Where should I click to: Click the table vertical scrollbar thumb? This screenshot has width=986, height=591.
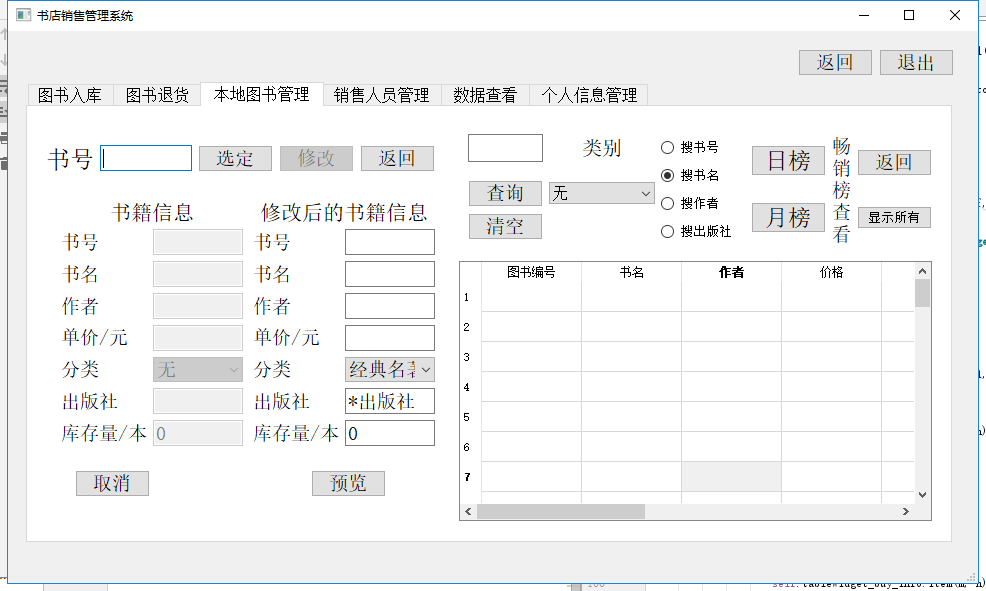click(x=922, y=293)
